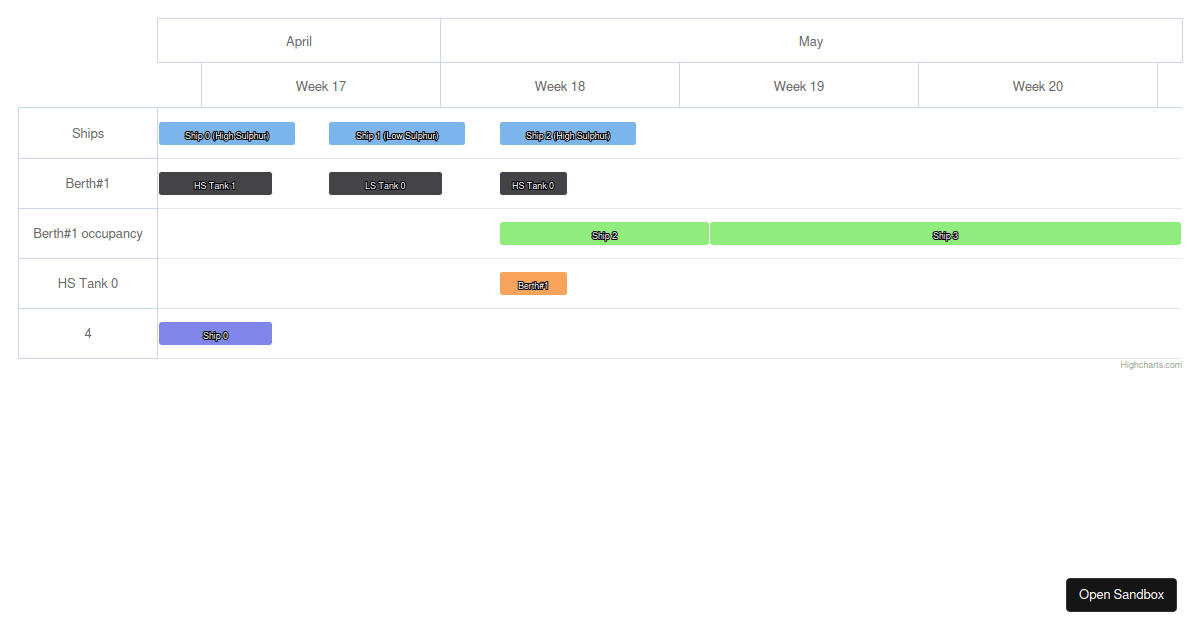Click the April month header

299,41
